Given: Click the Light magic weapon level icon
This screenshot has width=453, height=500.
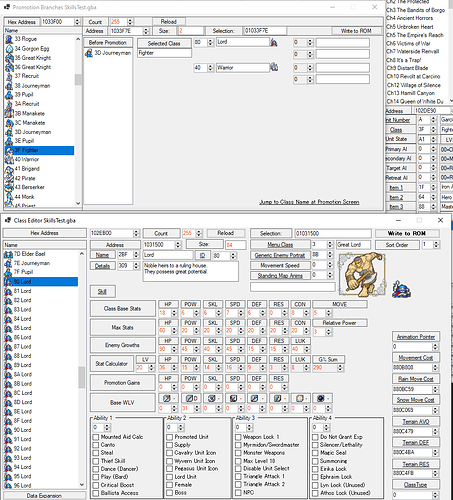Looking at the screenshot, I should click(x=299, y=398).
